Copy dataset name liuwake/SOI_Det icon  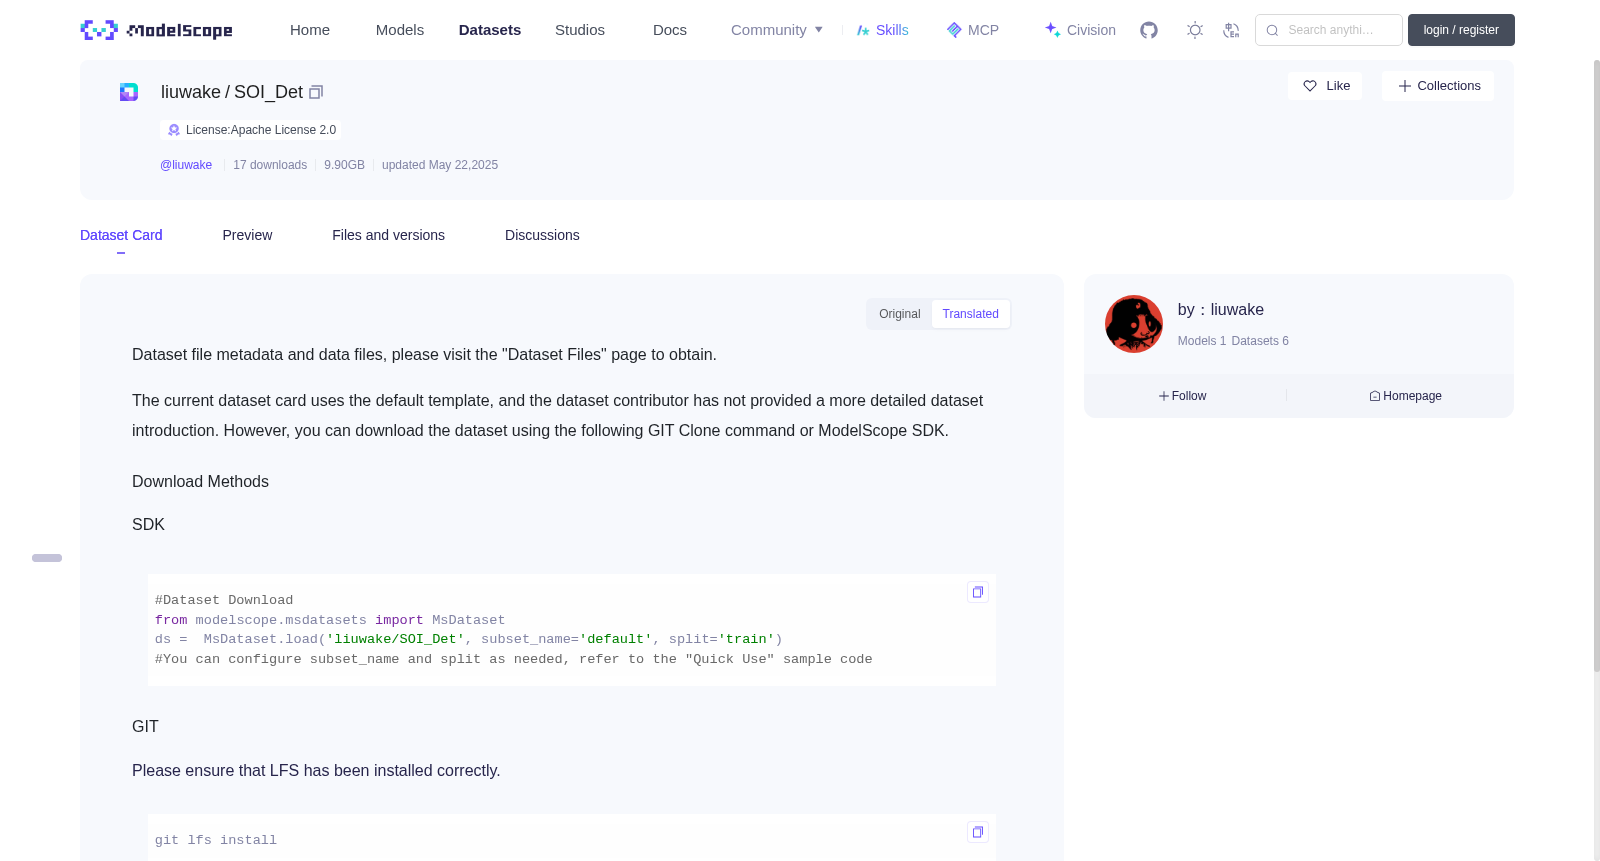coord(316,92)
